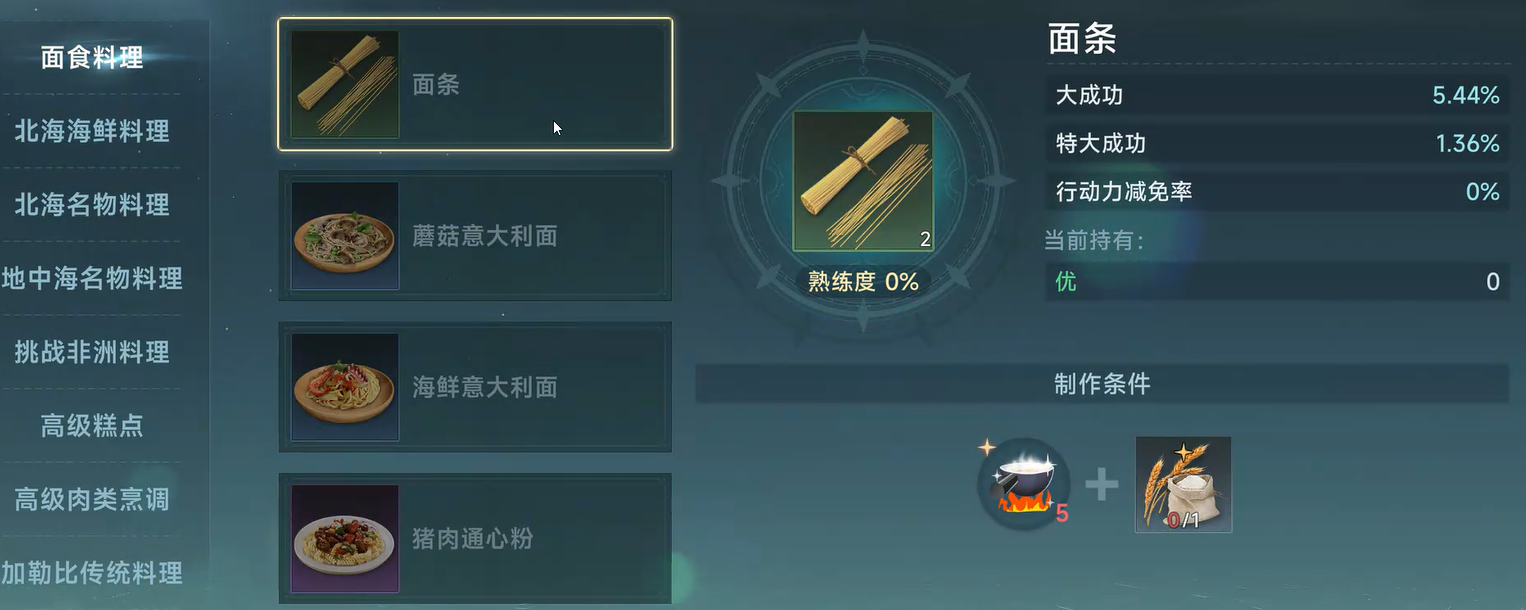Open the 加勒比传统料理 category
Viewport: 1526px width, 610px height.
pos(92,573)
